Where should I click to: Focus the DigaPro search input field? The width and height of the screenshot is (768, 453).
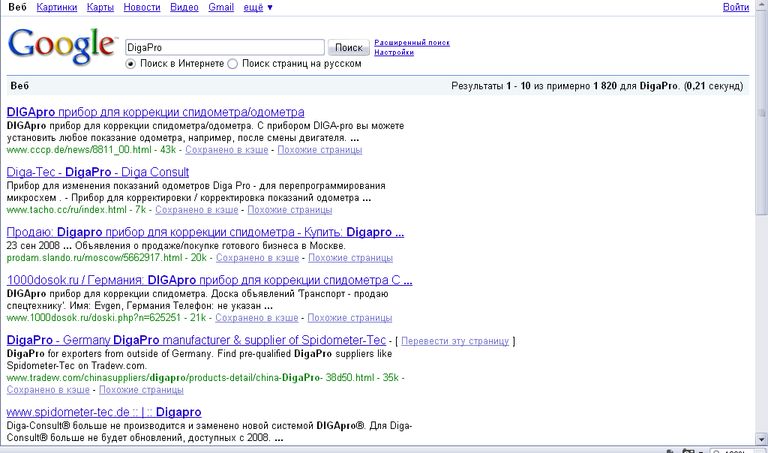tap(225, 48)
